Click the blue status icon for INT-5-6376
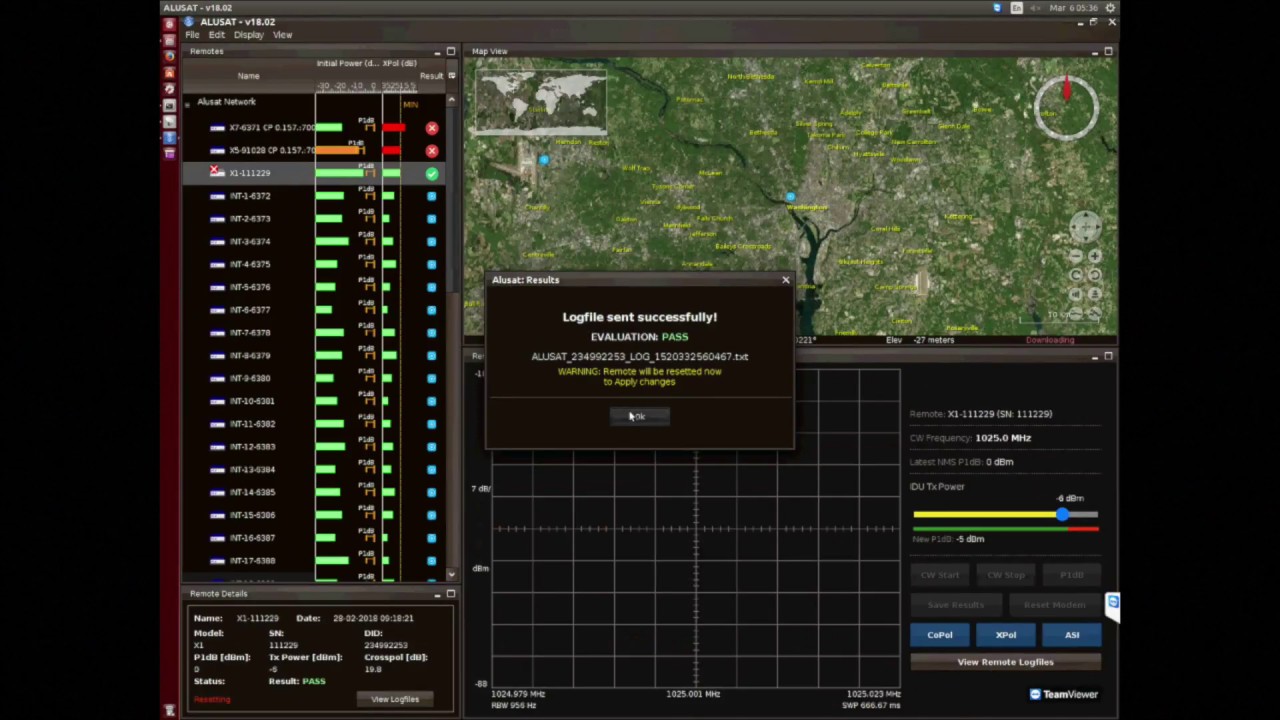1280x720 pixels. pos(431,287)
